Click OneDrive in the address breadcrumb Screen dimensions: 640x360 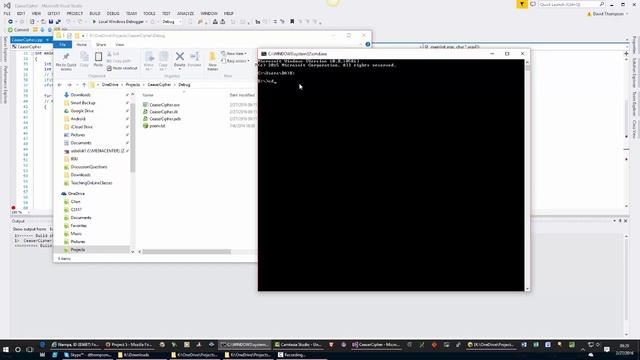(x=110, y=85)
